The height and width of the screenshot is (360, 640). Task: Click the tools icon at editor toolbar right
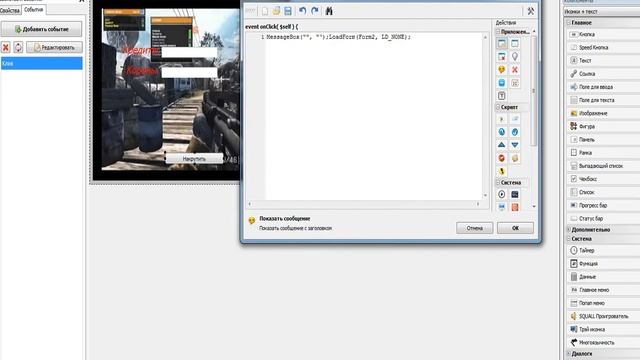tap(530, 11)
